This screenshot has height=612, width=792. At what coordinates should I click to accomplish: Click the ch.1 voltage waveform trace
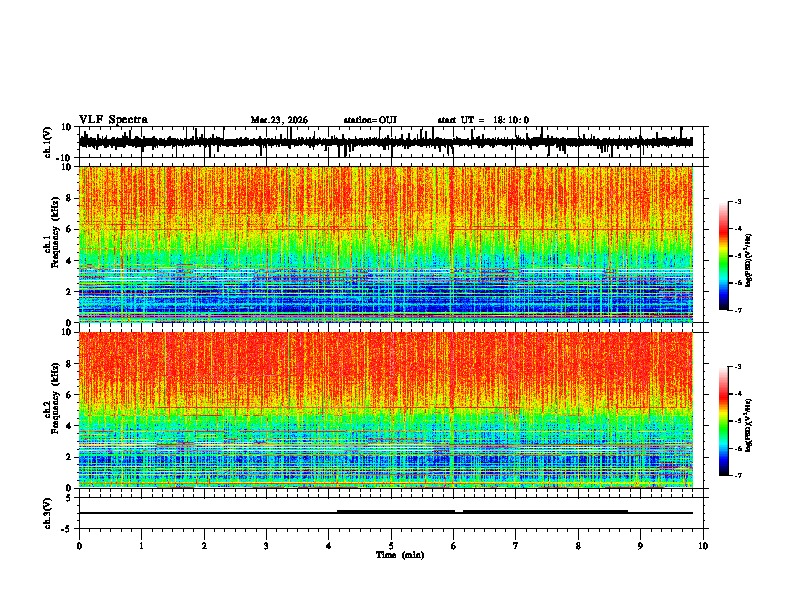click(385, 142)
